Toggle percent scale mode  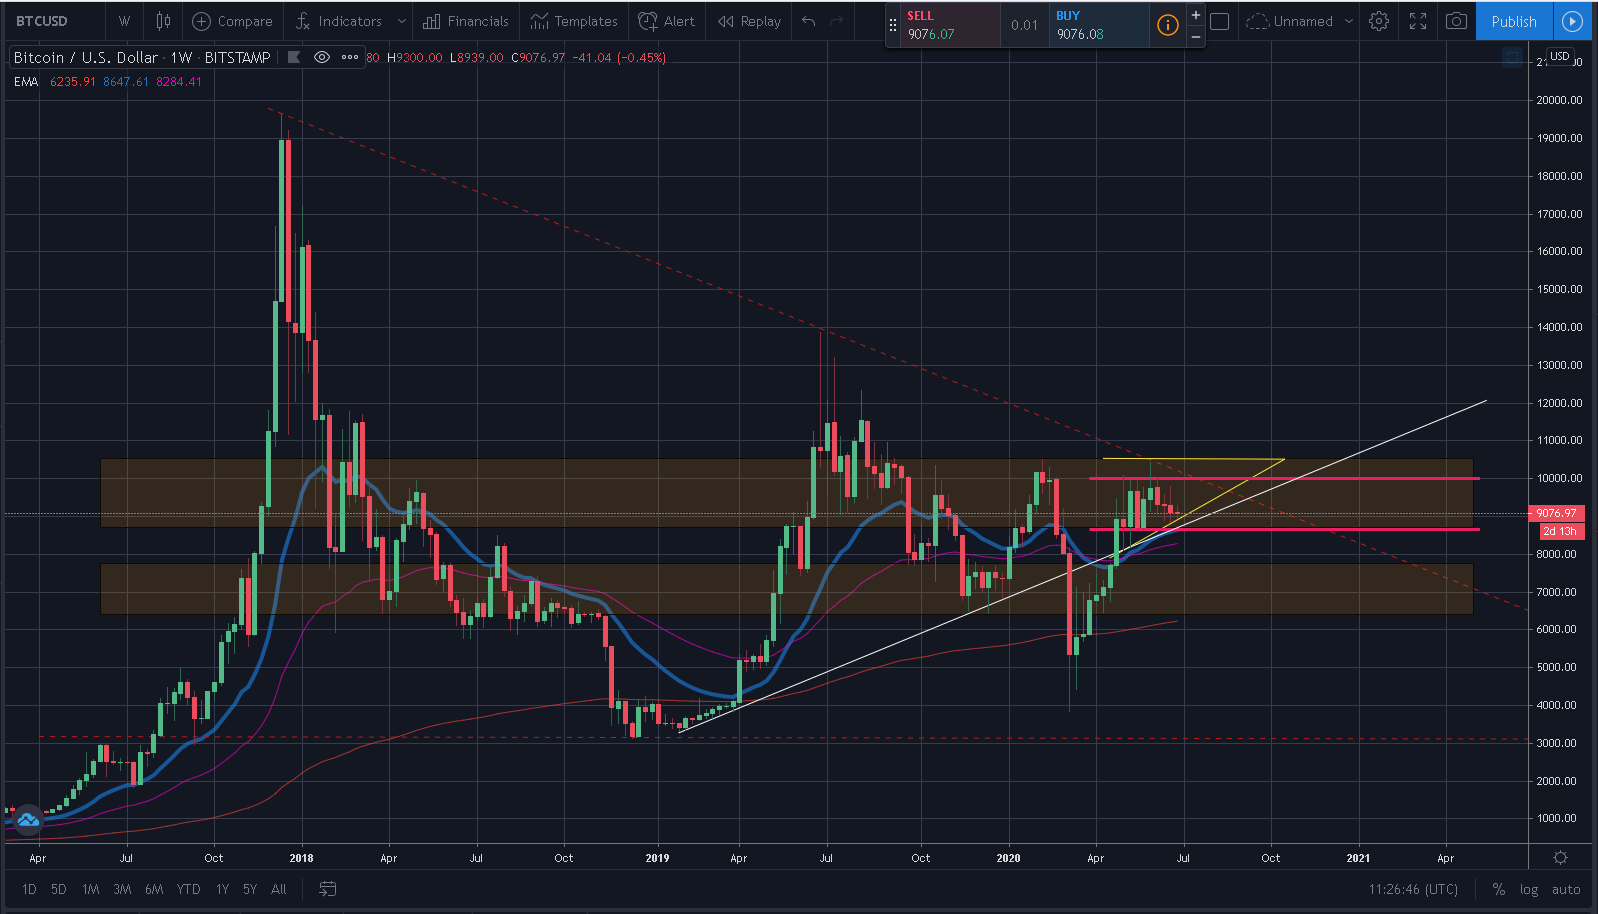point(1498,889)
